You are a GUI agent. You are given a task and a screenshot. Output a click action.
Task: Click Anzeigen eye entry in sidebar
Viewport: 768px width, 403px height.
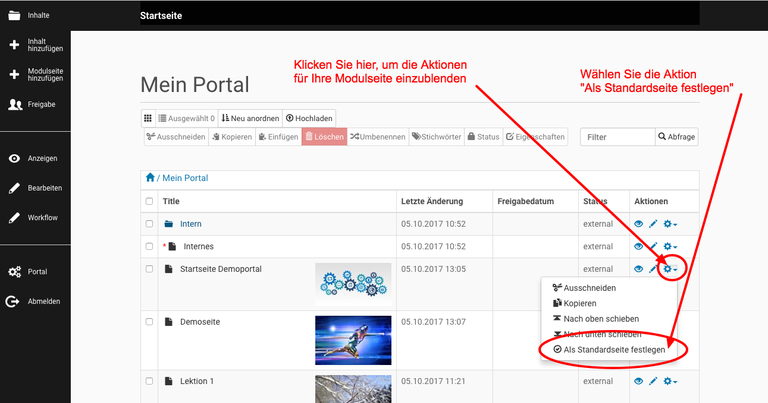click(33, 158)
